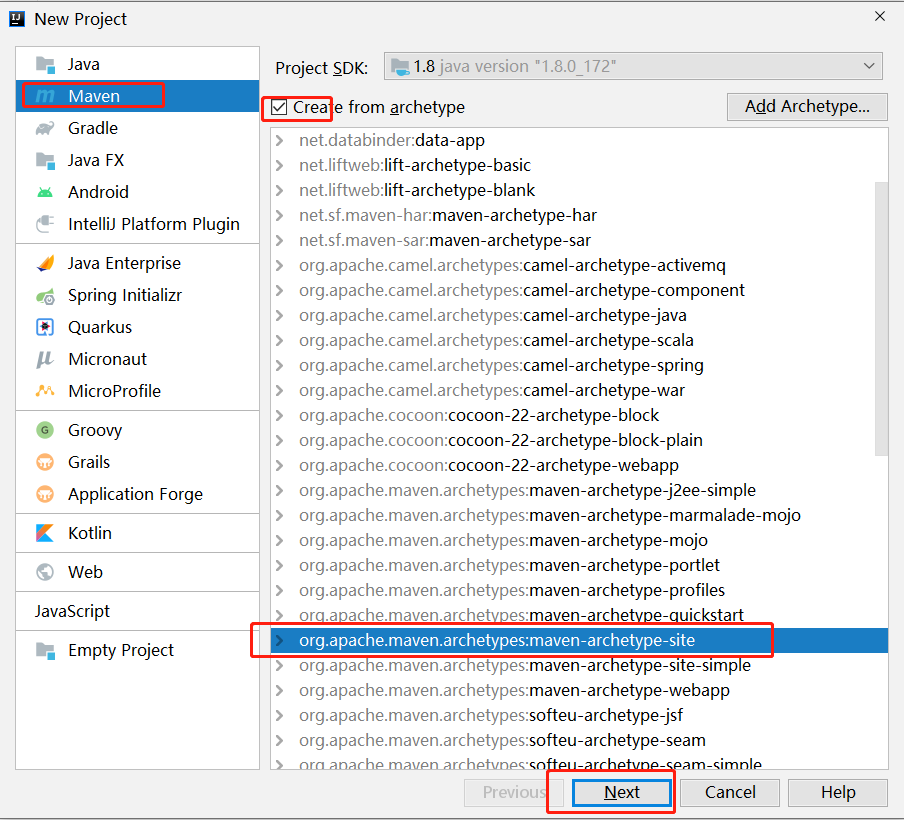The height and width of the screenshot is (820, 904).
Task: Select camel-archetype-java row
Action: pos(579,315)
